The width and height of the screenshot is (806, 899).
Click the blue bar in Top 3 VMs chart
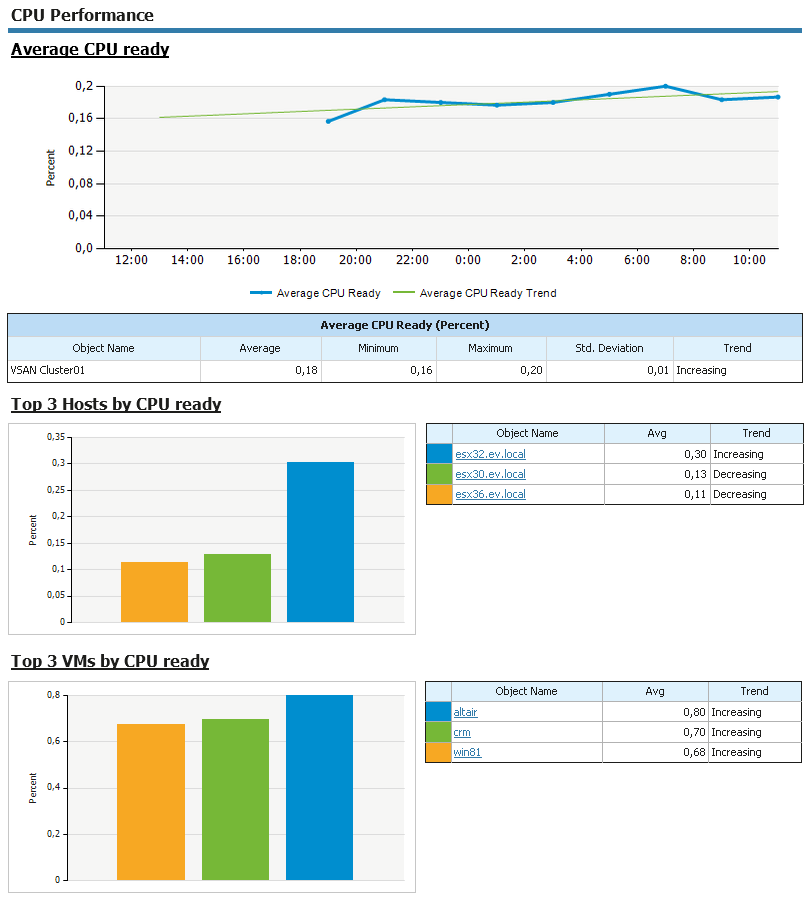tap(319, 787)
